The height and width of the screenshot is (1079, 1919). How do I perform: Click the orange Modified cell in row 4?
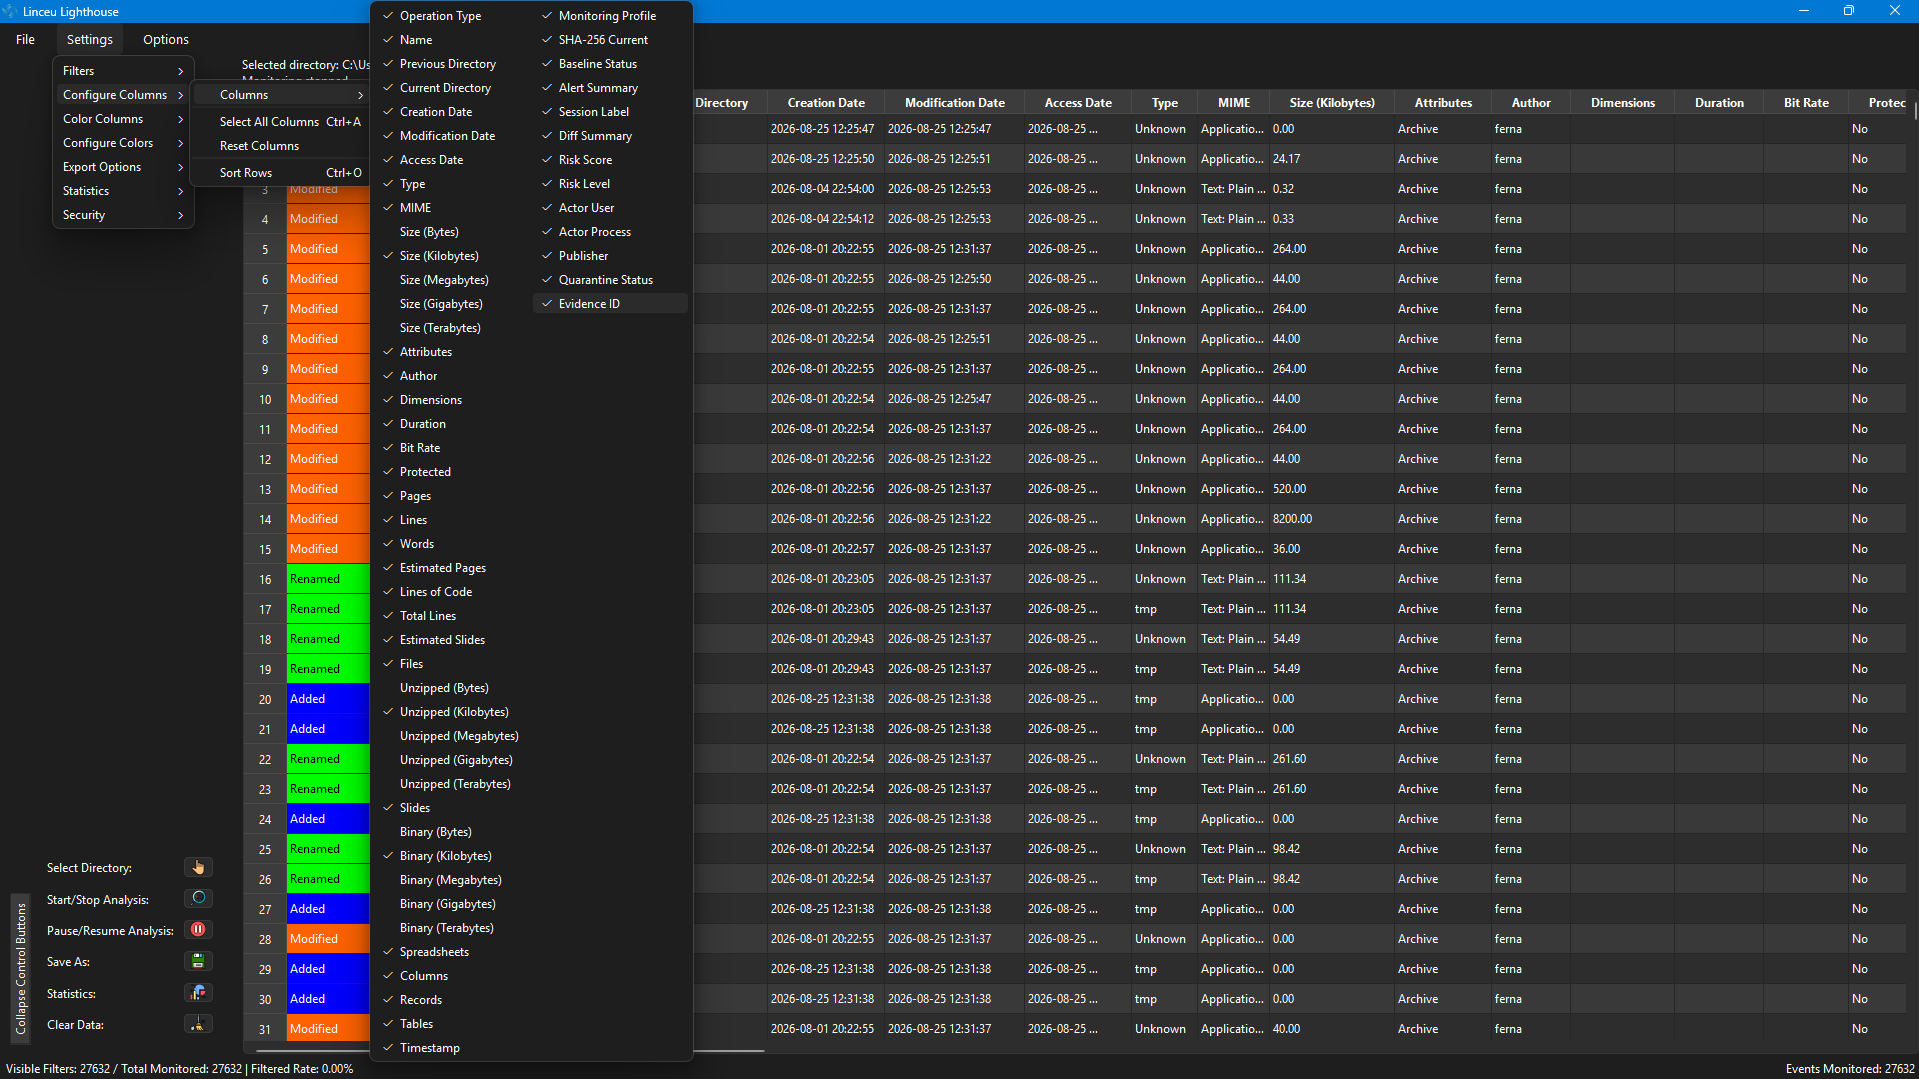tap(328, 218)
